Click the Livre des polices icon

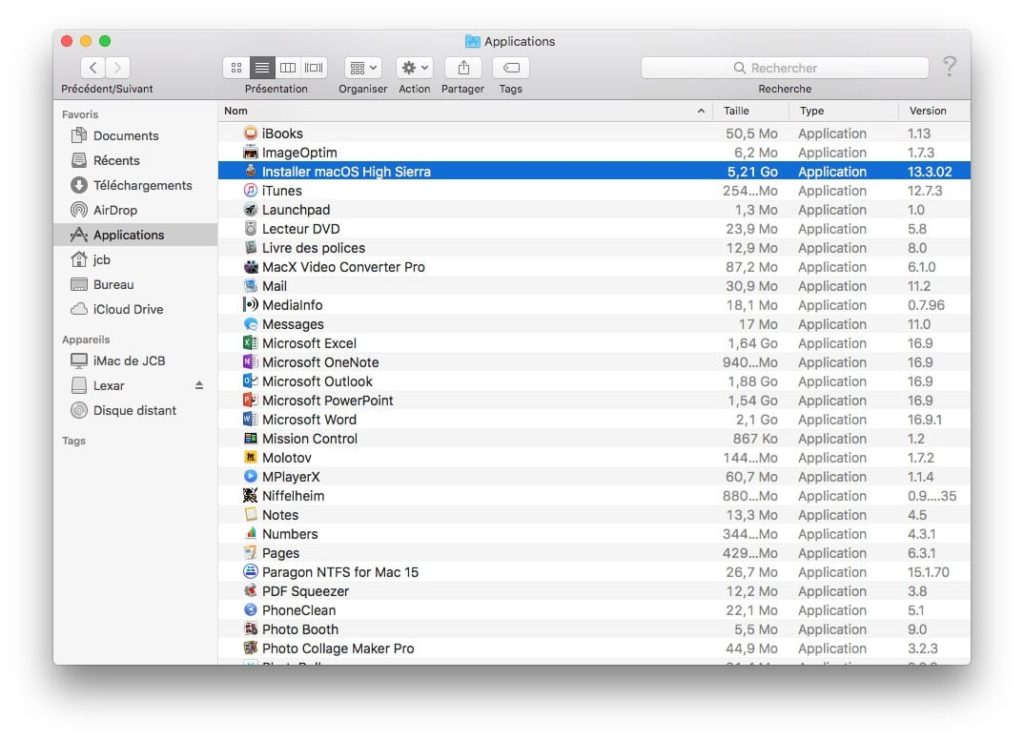(x=250, y=247)
